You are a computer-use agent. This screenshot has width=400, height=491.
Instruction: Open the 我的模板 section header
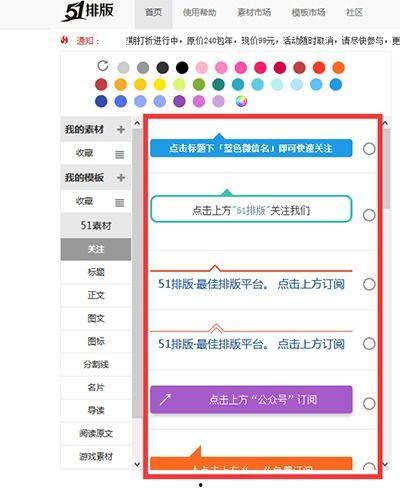coord(96,178)
